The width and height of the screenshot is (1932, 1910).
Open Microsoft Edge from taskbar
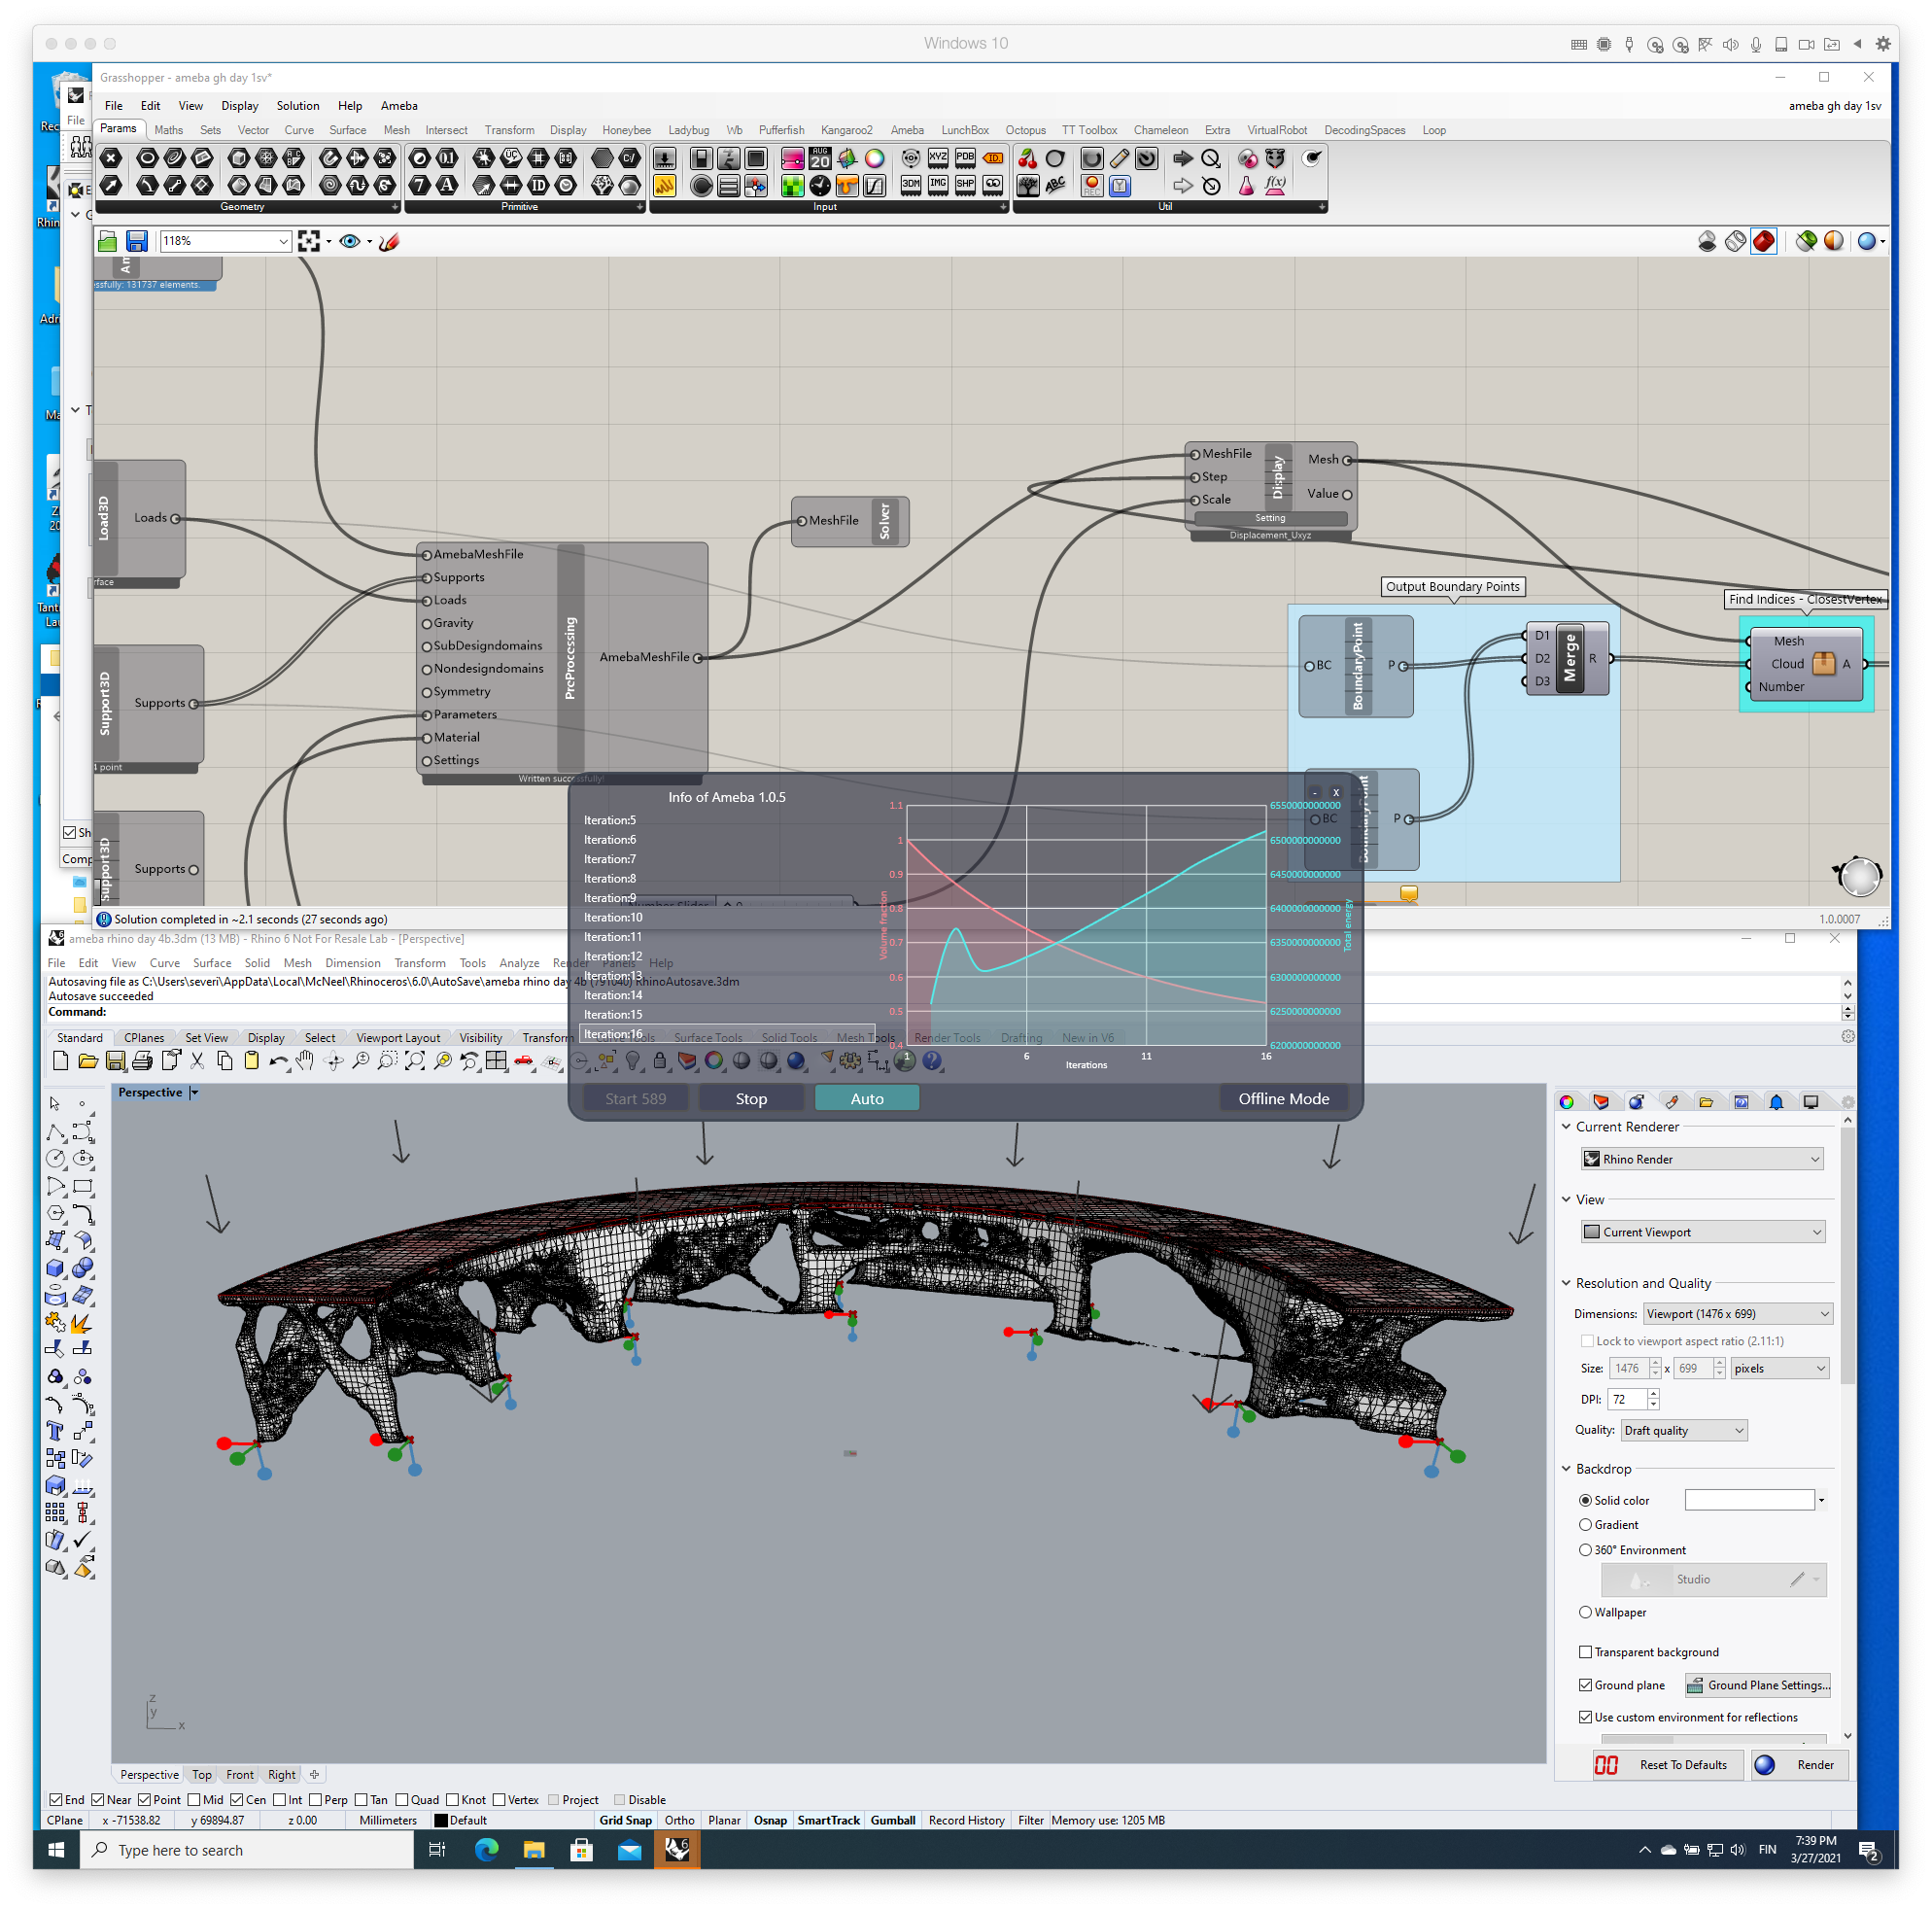(486, 1849)
